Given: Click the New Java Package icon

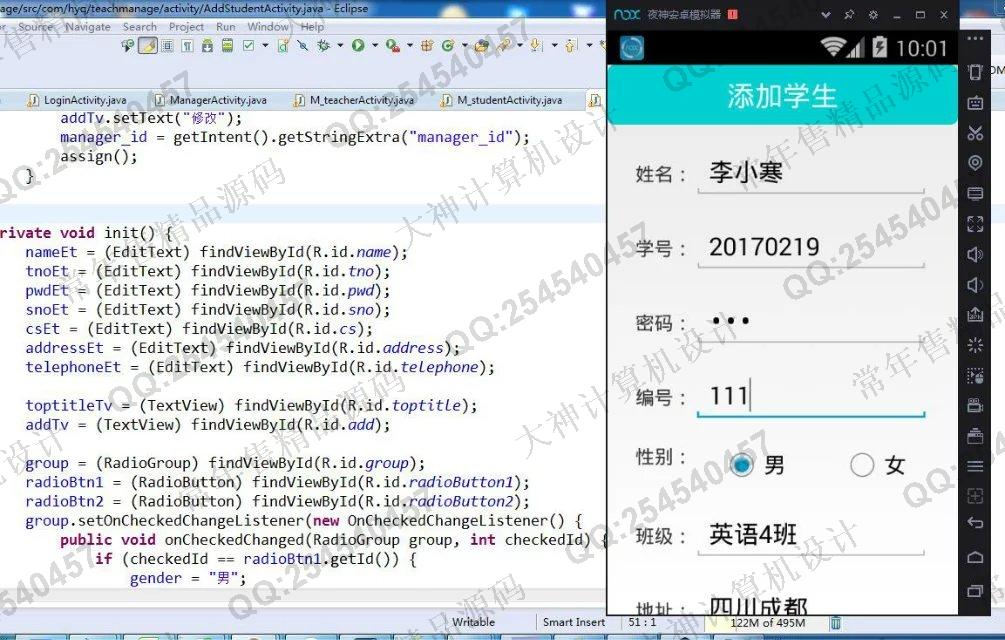Looking at the screenshot, I should 428,45.
